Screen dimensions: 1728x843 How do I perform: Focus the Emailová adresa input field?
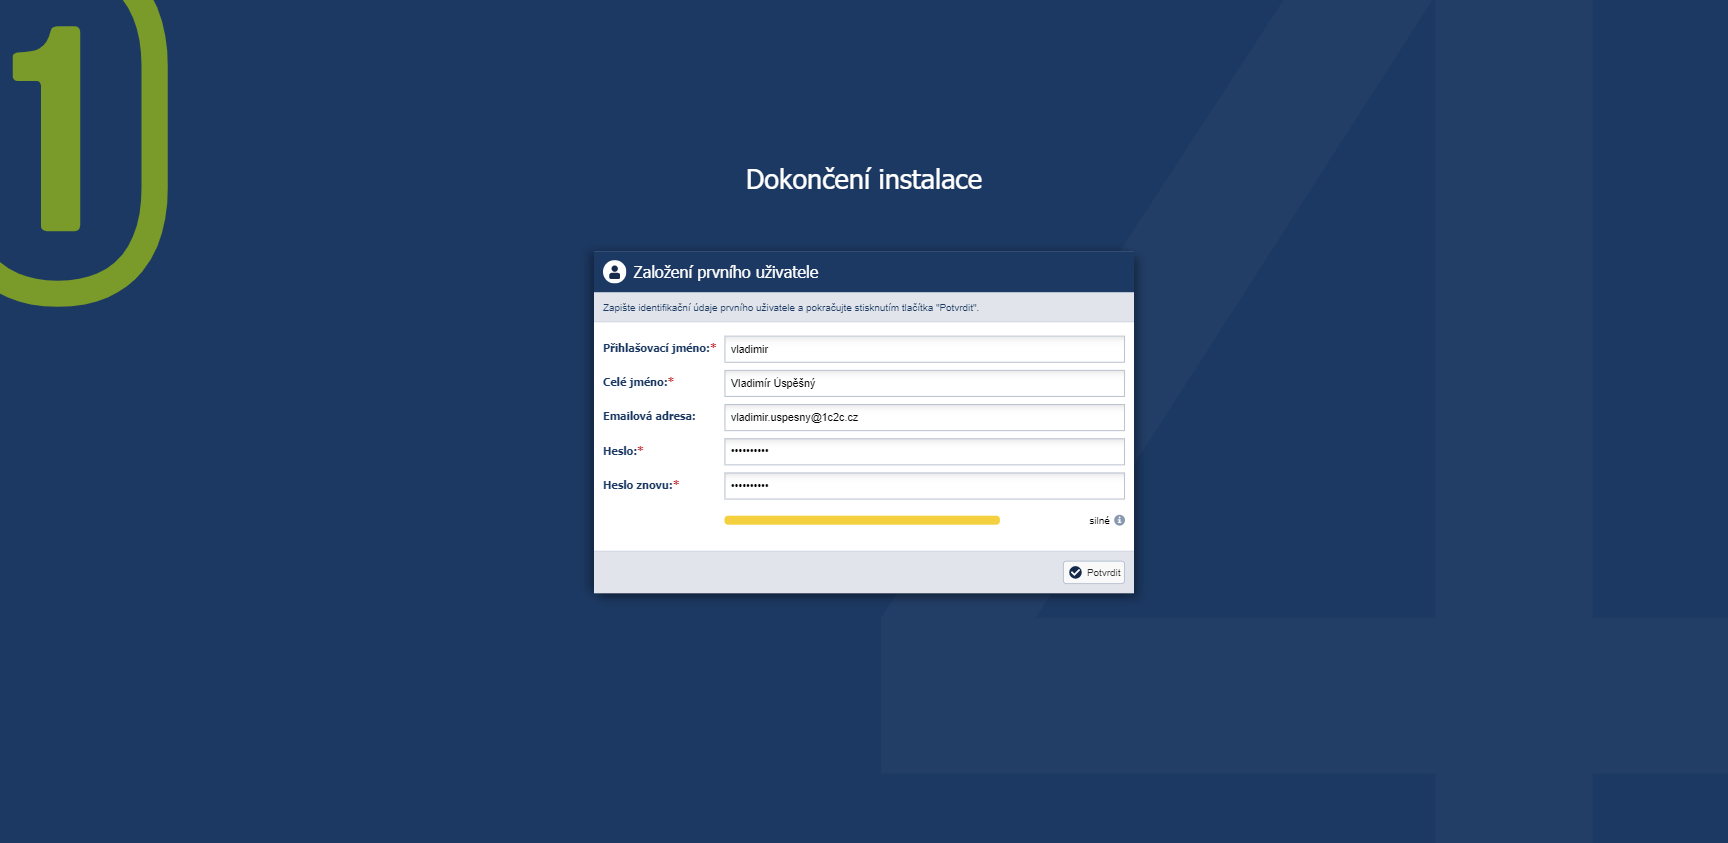click(924, 417)
